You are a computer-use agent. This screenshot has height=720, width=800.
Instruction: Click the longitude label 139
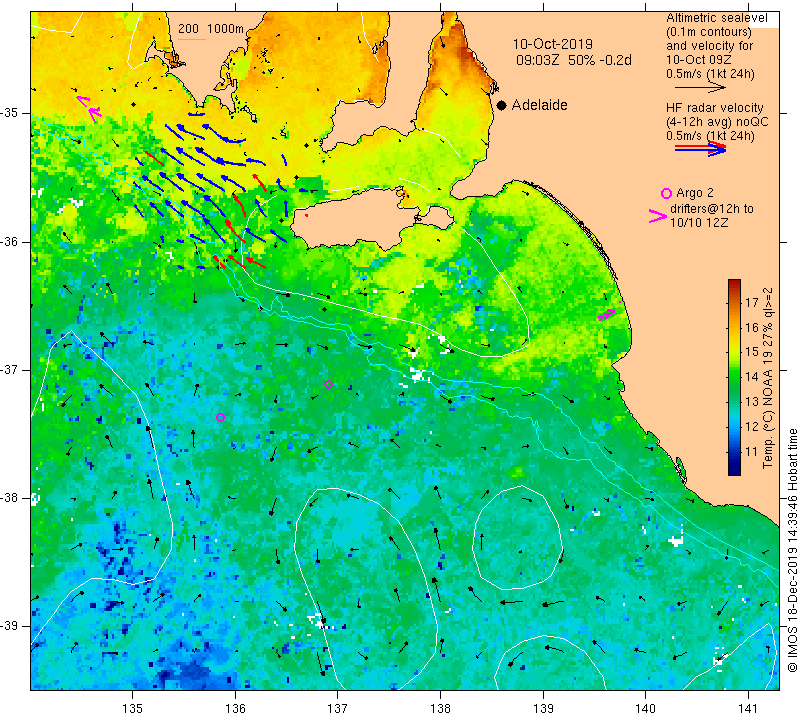coord(543,708)
